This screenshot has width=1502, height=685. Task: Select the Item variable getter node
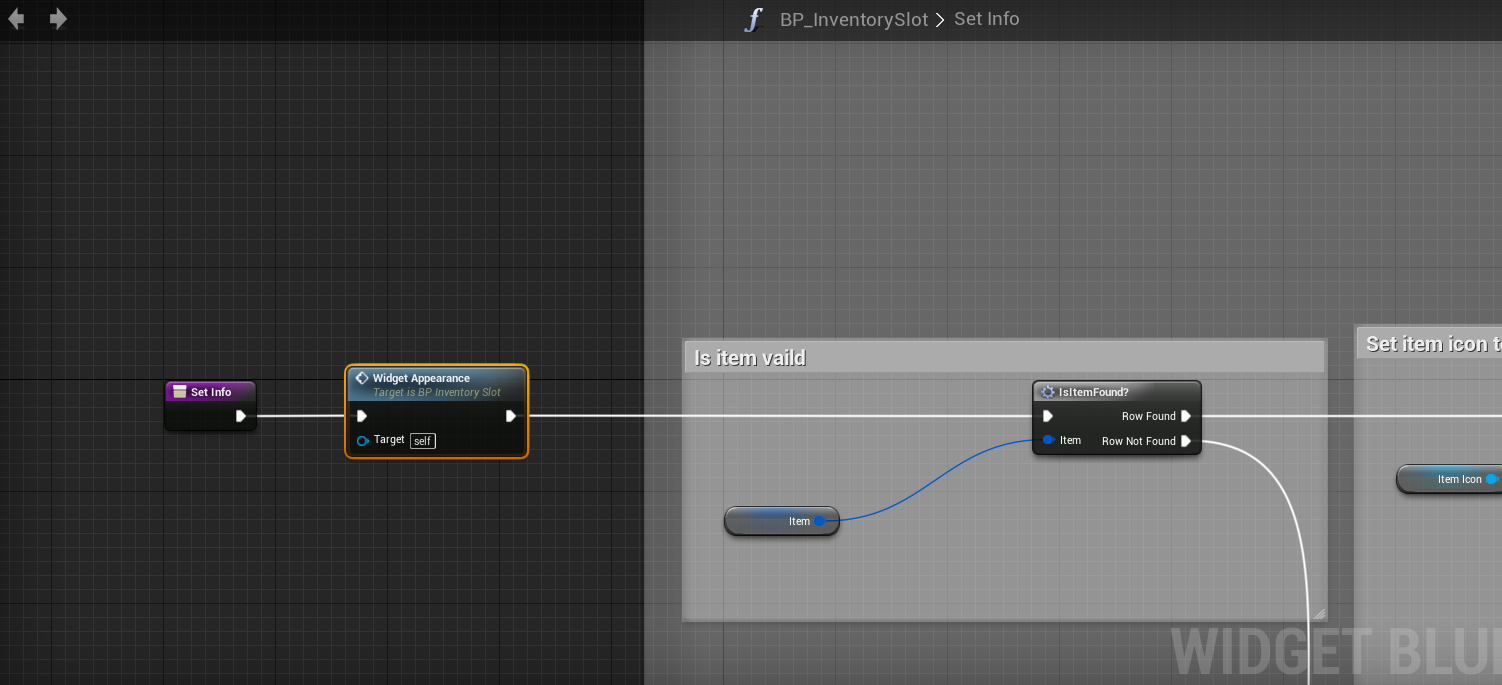click(x=780, y=521)
